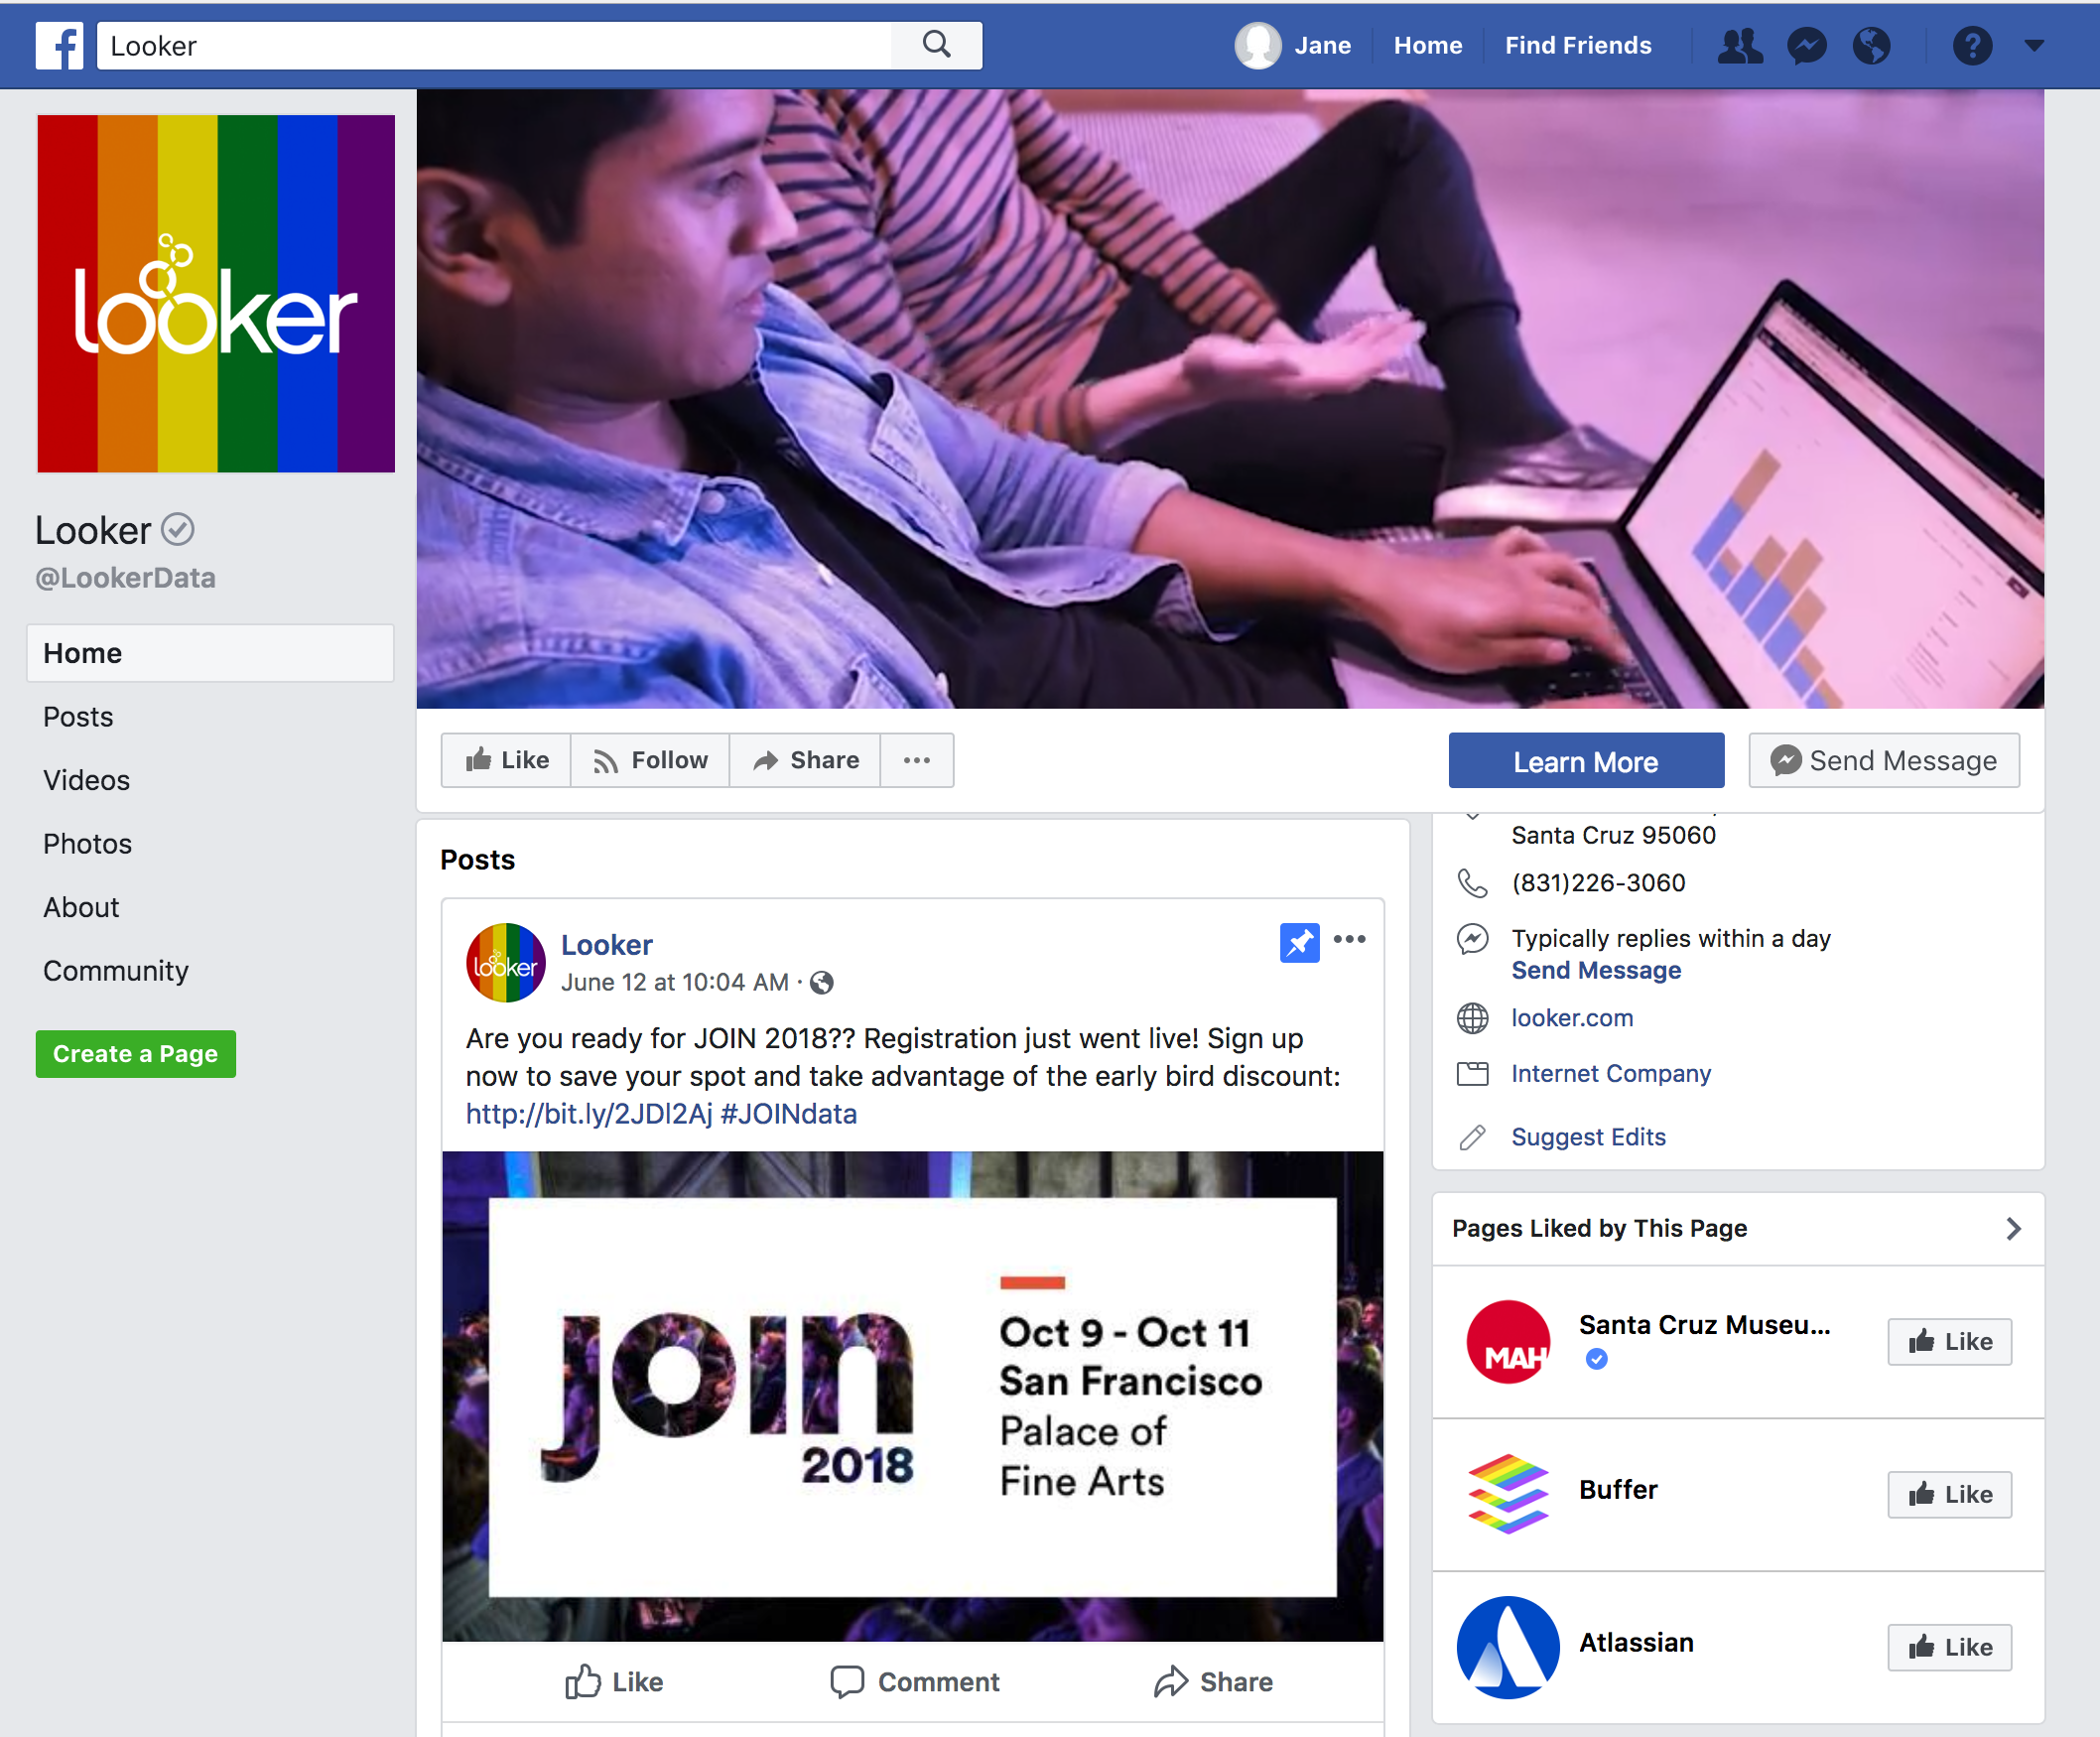Click the Facebook logo icon

point(60,45)
